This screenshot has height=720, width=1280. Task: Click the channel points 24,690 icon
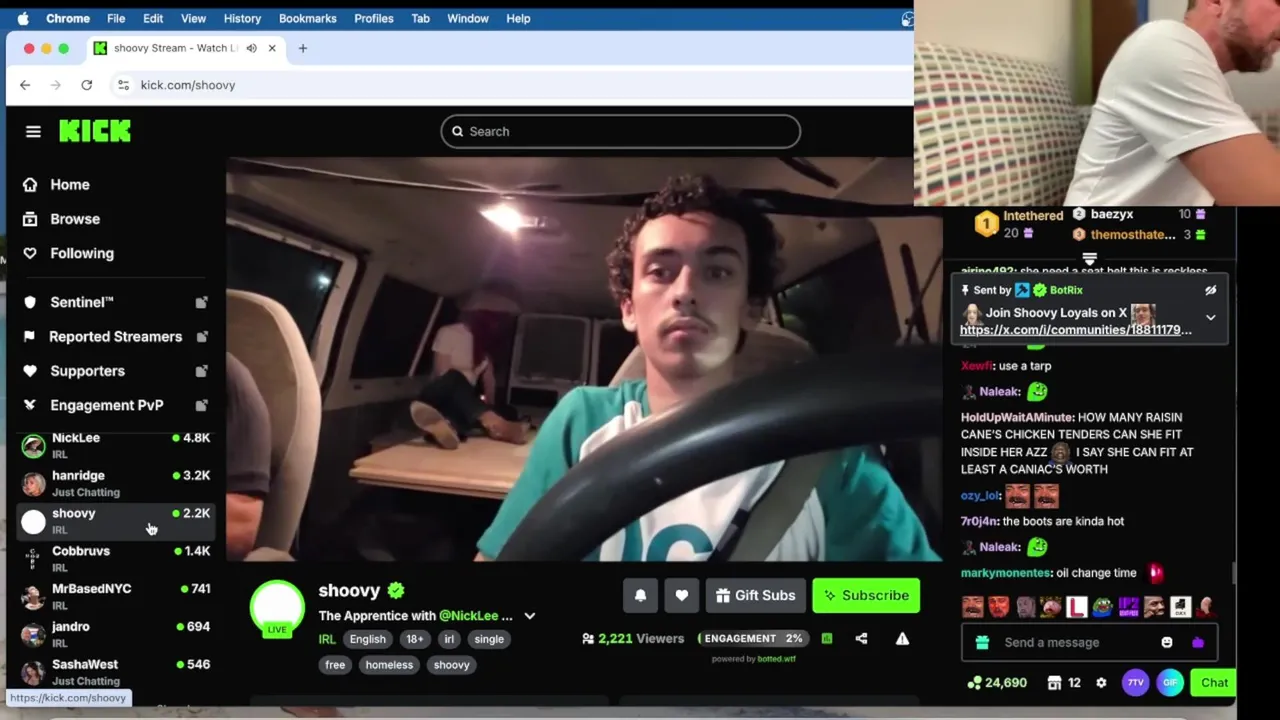pos(997,683)
